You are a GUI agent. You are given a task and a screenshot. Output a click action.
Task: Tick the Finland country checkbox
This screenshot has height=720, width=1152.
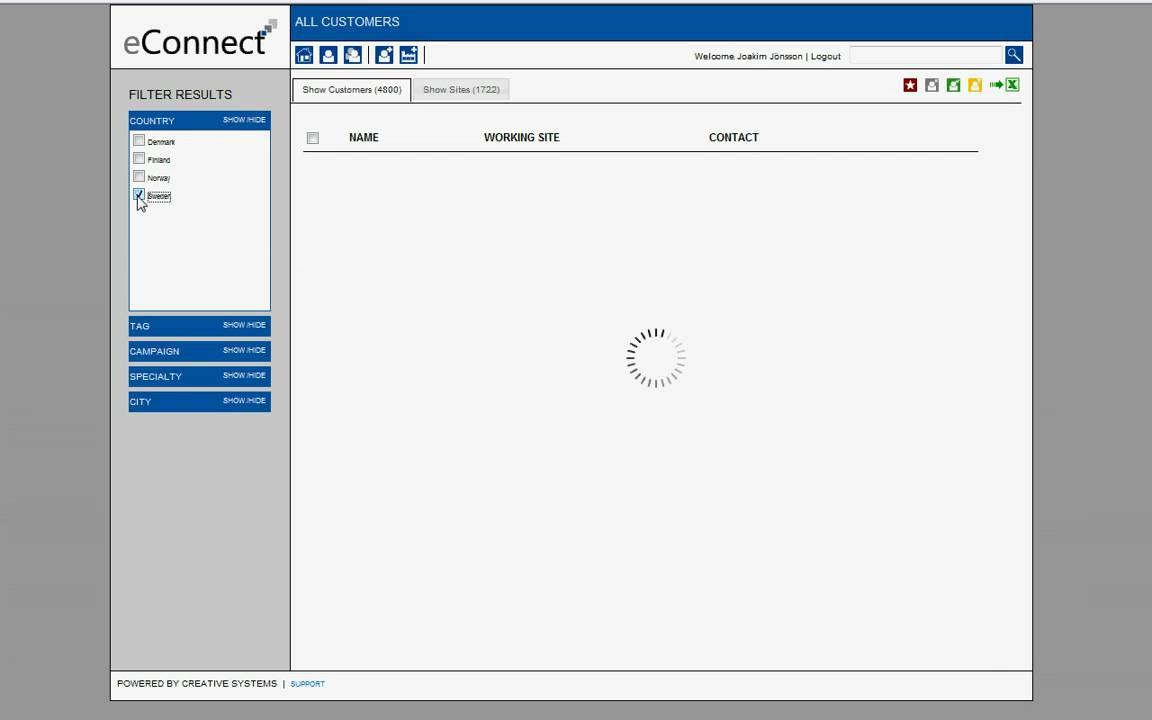(x=139, y=159)
